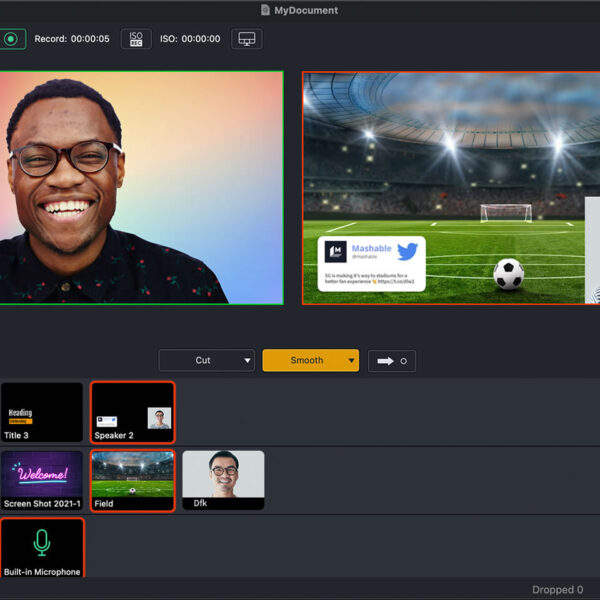The height and width of the screenshot is (600, 600).
Task: Select the Screen Shot 2021-1 shot
Action: [41, 480]
